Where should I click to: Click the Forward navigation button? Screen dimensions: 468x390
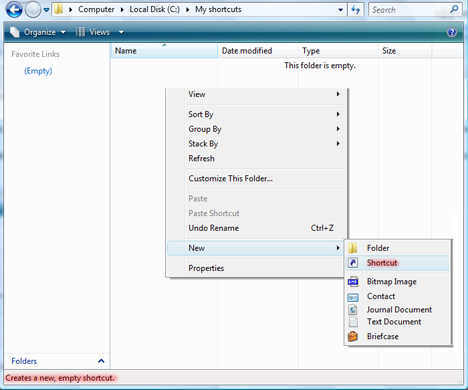(33, 10)
